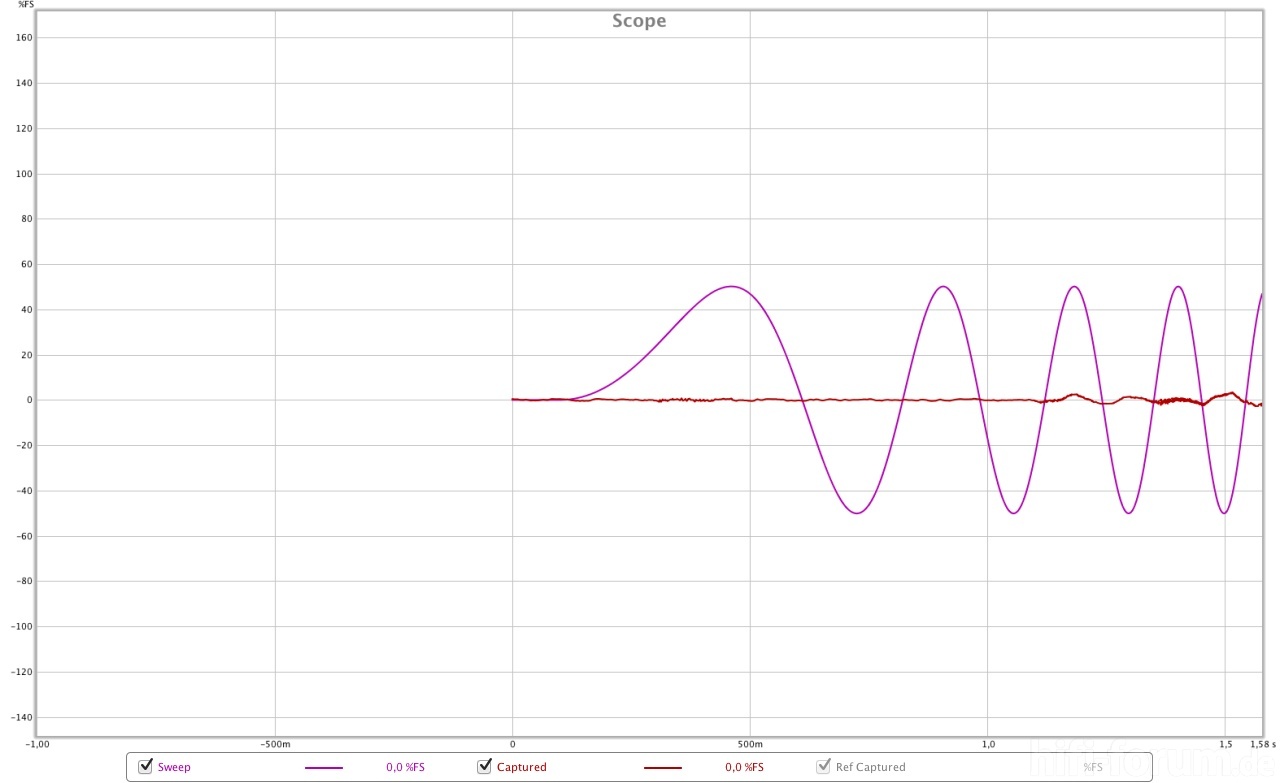Viewport: 1280px width, 783px height.
Task: Click the 500m tick on the time axis
Action: pyautogui.click(x=749, y=744)
